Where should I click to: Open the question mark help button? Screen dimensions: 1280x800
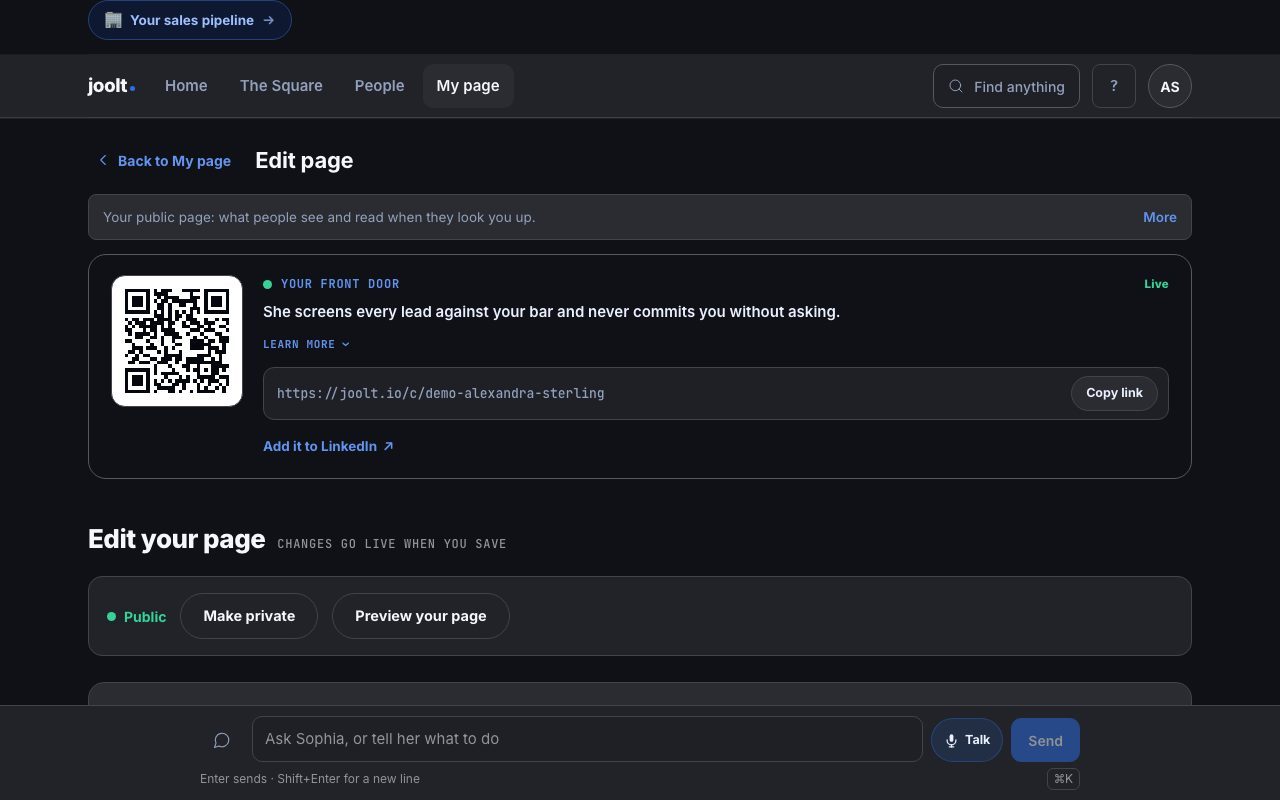[1114, 86]
